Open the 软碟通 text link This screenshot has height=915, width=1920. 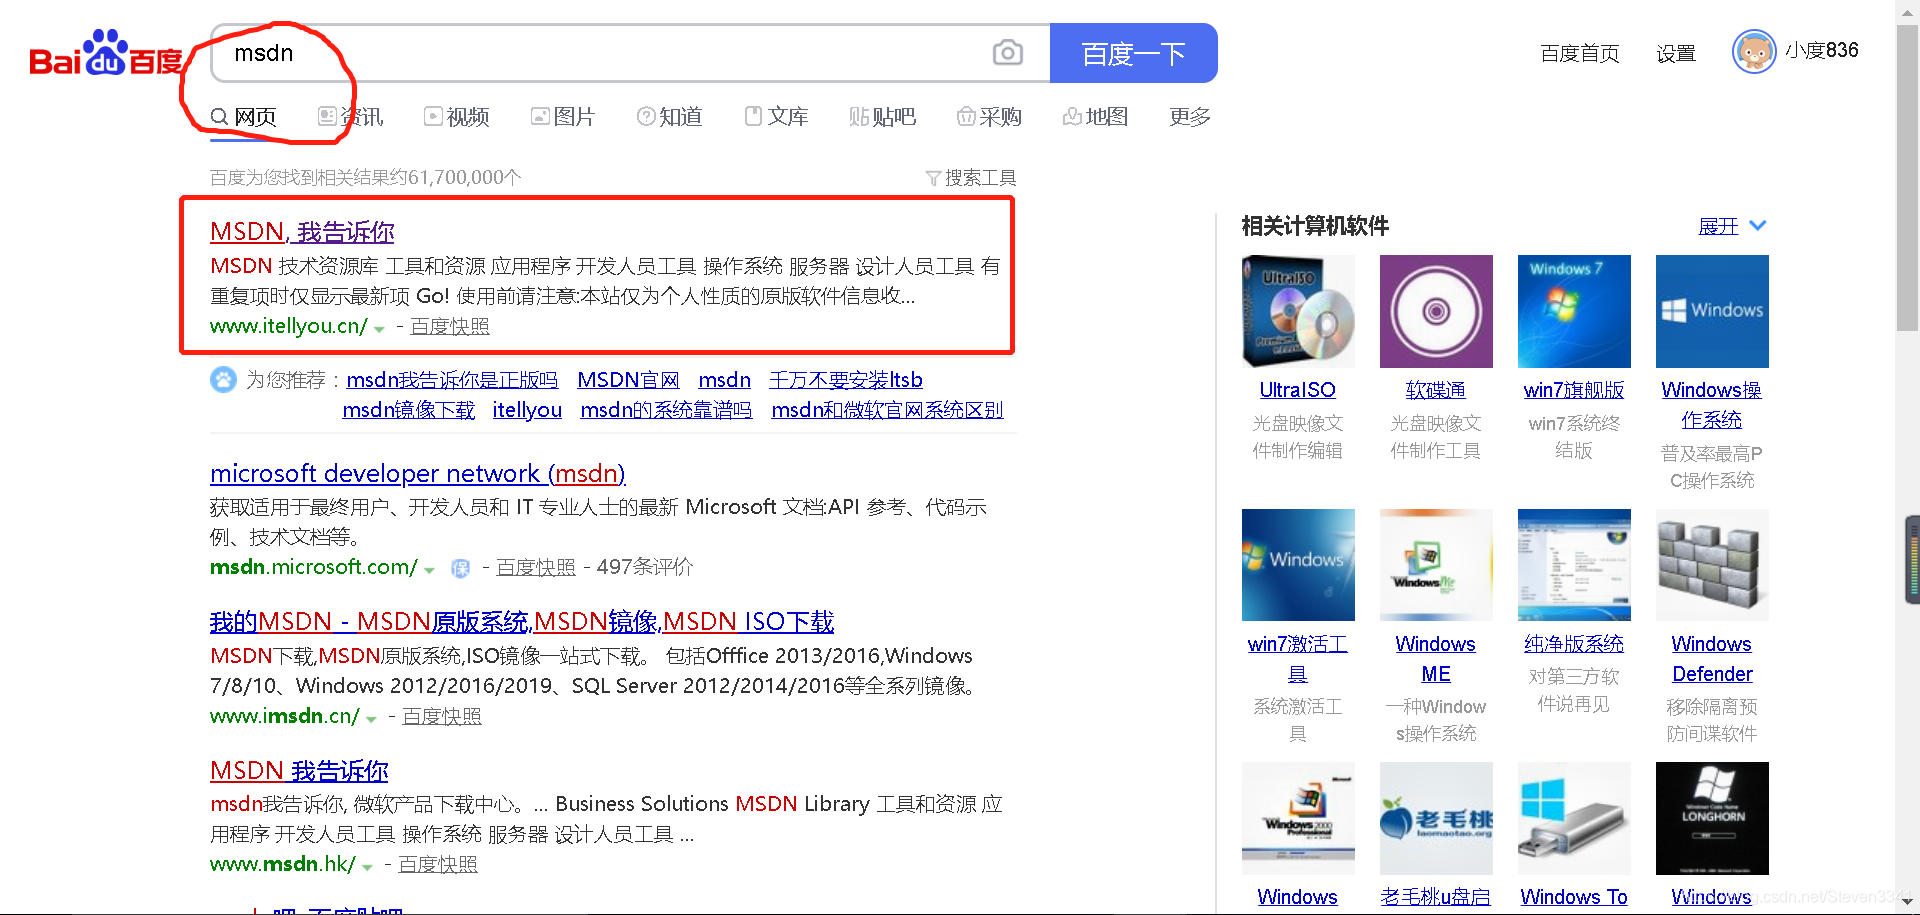click(x=1436, y=390)
